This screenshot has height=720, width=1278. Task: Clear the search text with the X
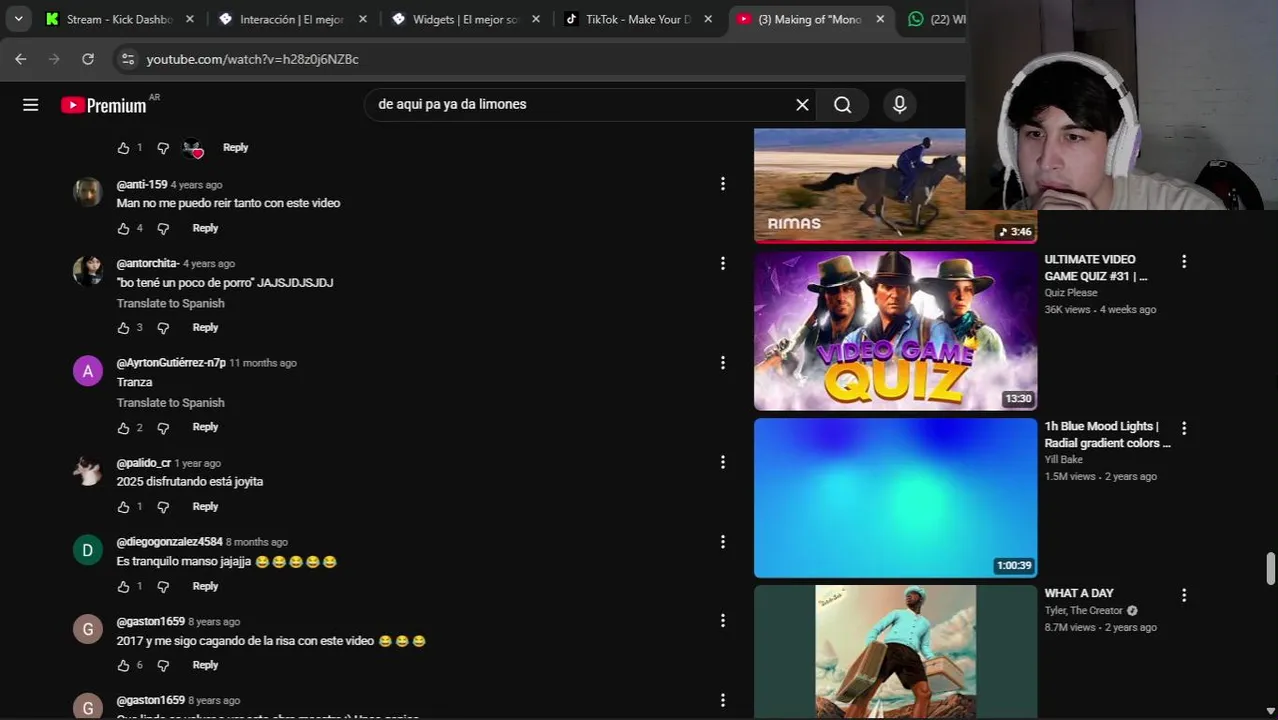tap(802, 105)
